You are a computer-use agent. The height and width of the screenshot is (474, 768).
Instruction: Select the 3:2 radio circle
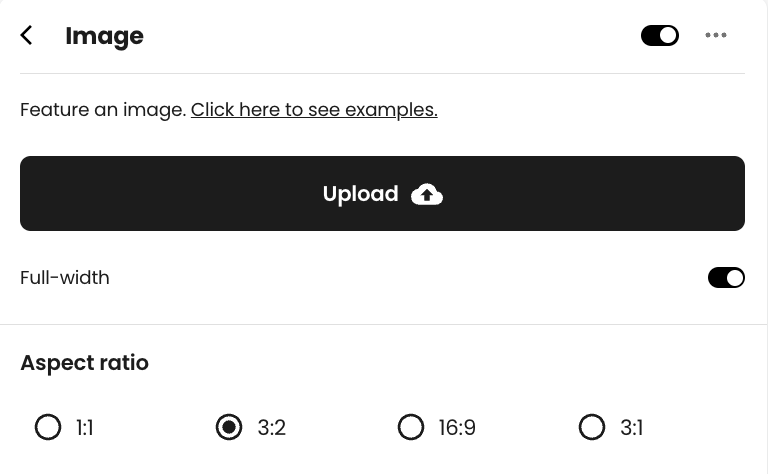click(229, 427)
